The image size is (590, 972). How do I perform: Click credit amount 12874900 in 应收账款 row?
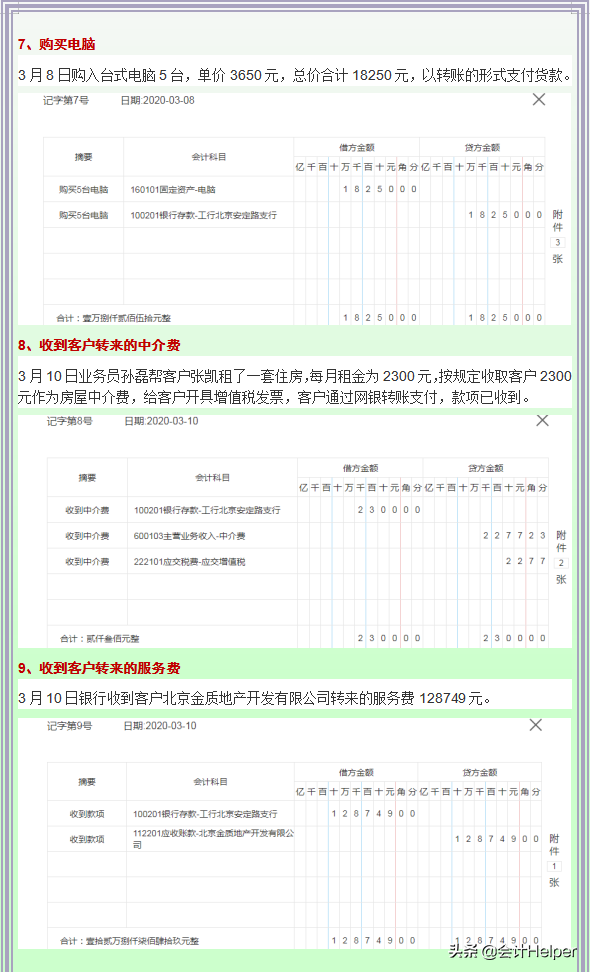pyautogui.click(x=496, y=839)
